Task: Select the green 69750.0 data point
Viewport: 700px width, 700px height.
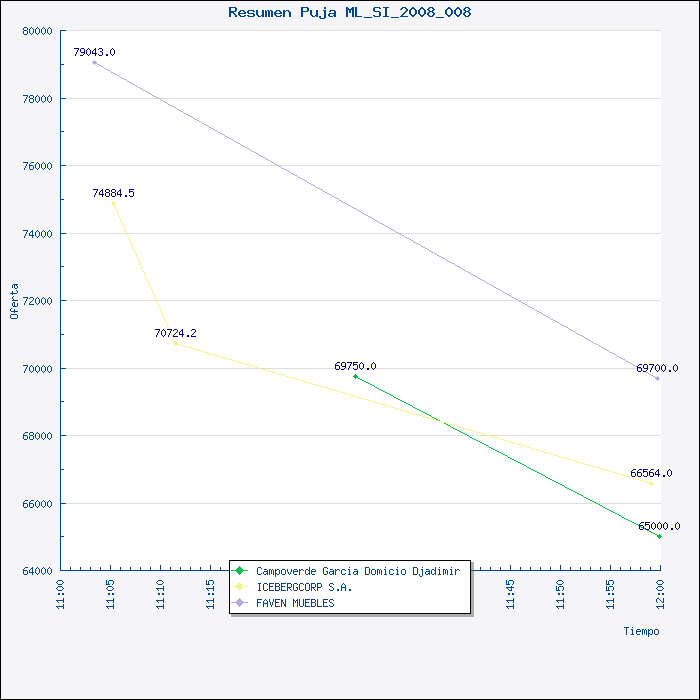Action: [x=355, y=376]
